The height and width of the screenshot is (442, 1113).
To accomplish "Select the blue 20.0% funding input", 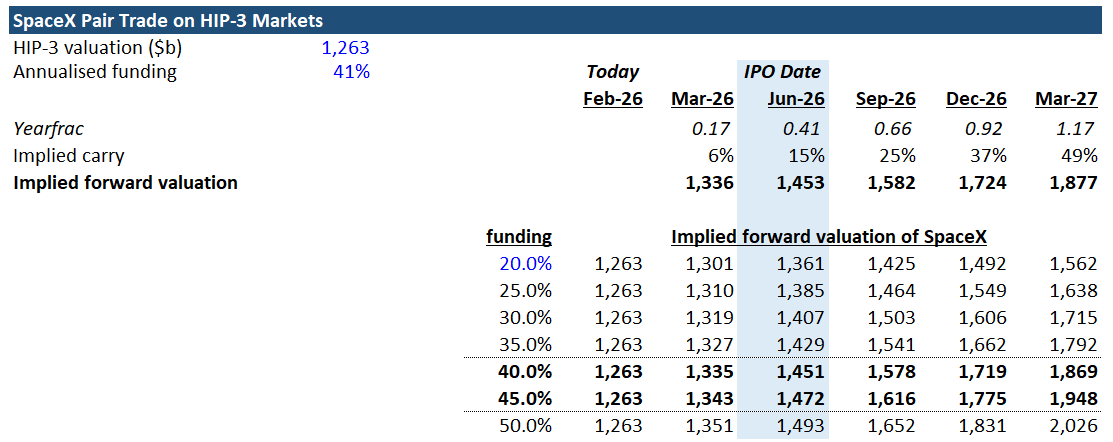I will click(525, 263).
